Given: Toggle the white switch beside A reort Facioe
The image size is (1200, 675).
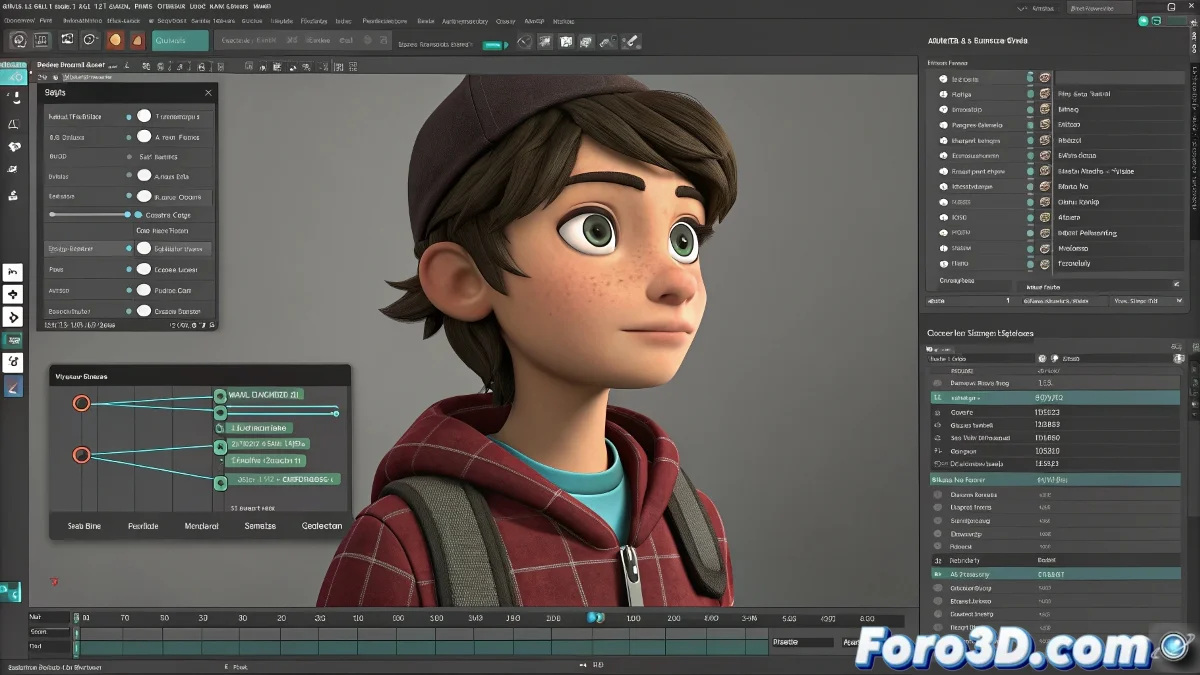Looking at the screenshot, I should pos(144,137).
